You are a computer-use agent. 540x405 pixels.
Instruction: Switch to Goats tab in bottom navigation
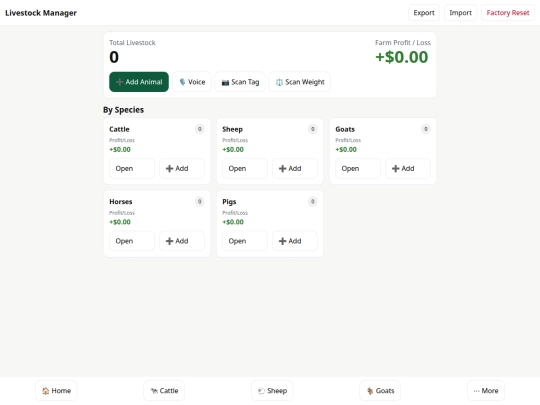380,391
